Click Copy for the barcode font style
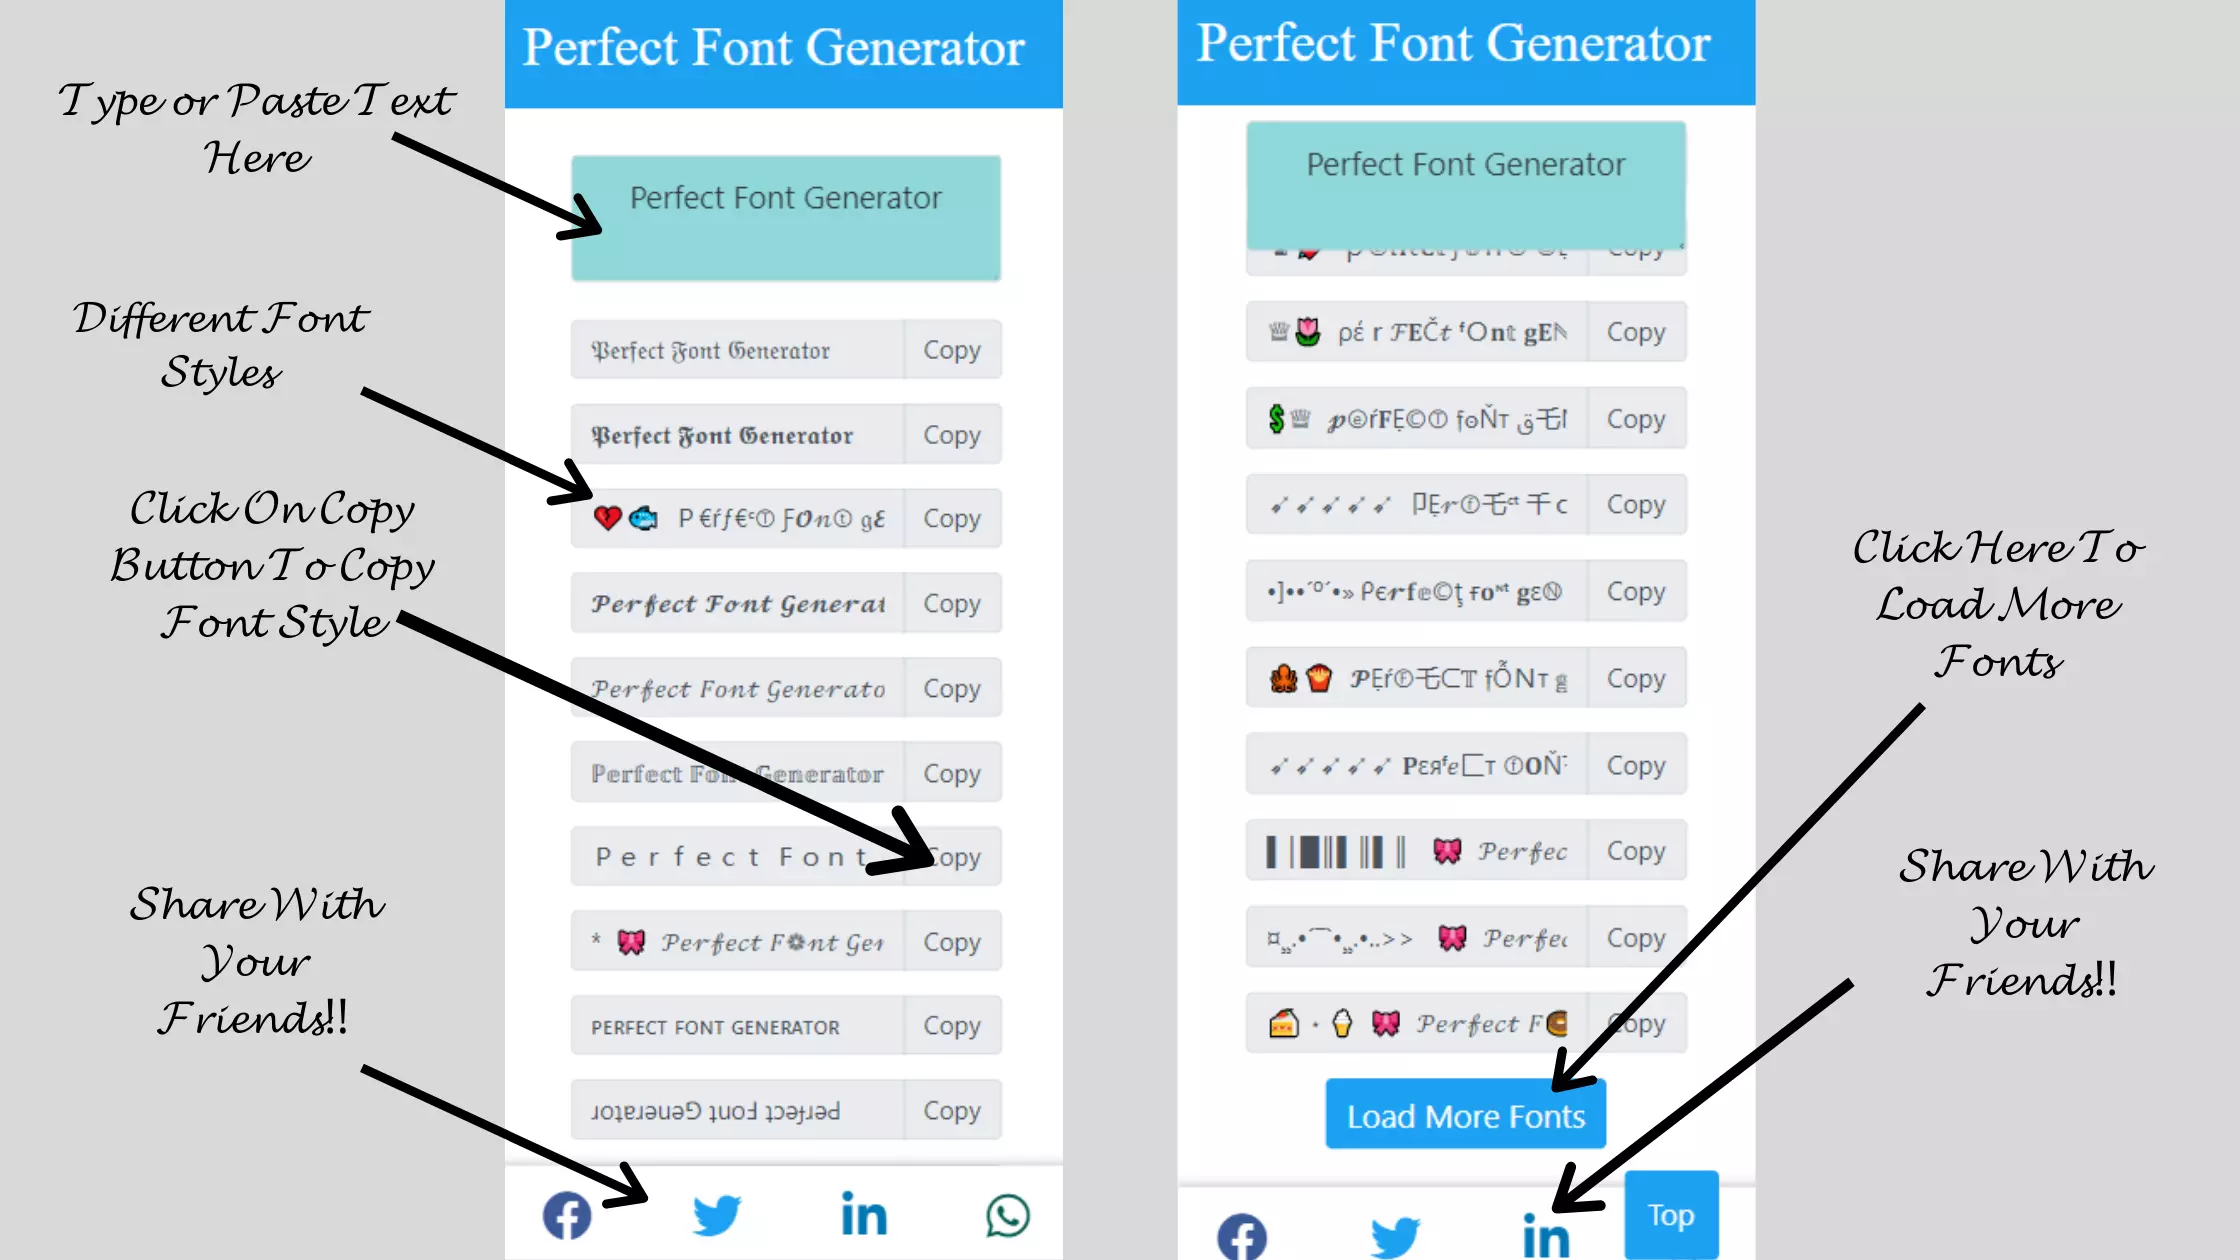 point(1635,851)
